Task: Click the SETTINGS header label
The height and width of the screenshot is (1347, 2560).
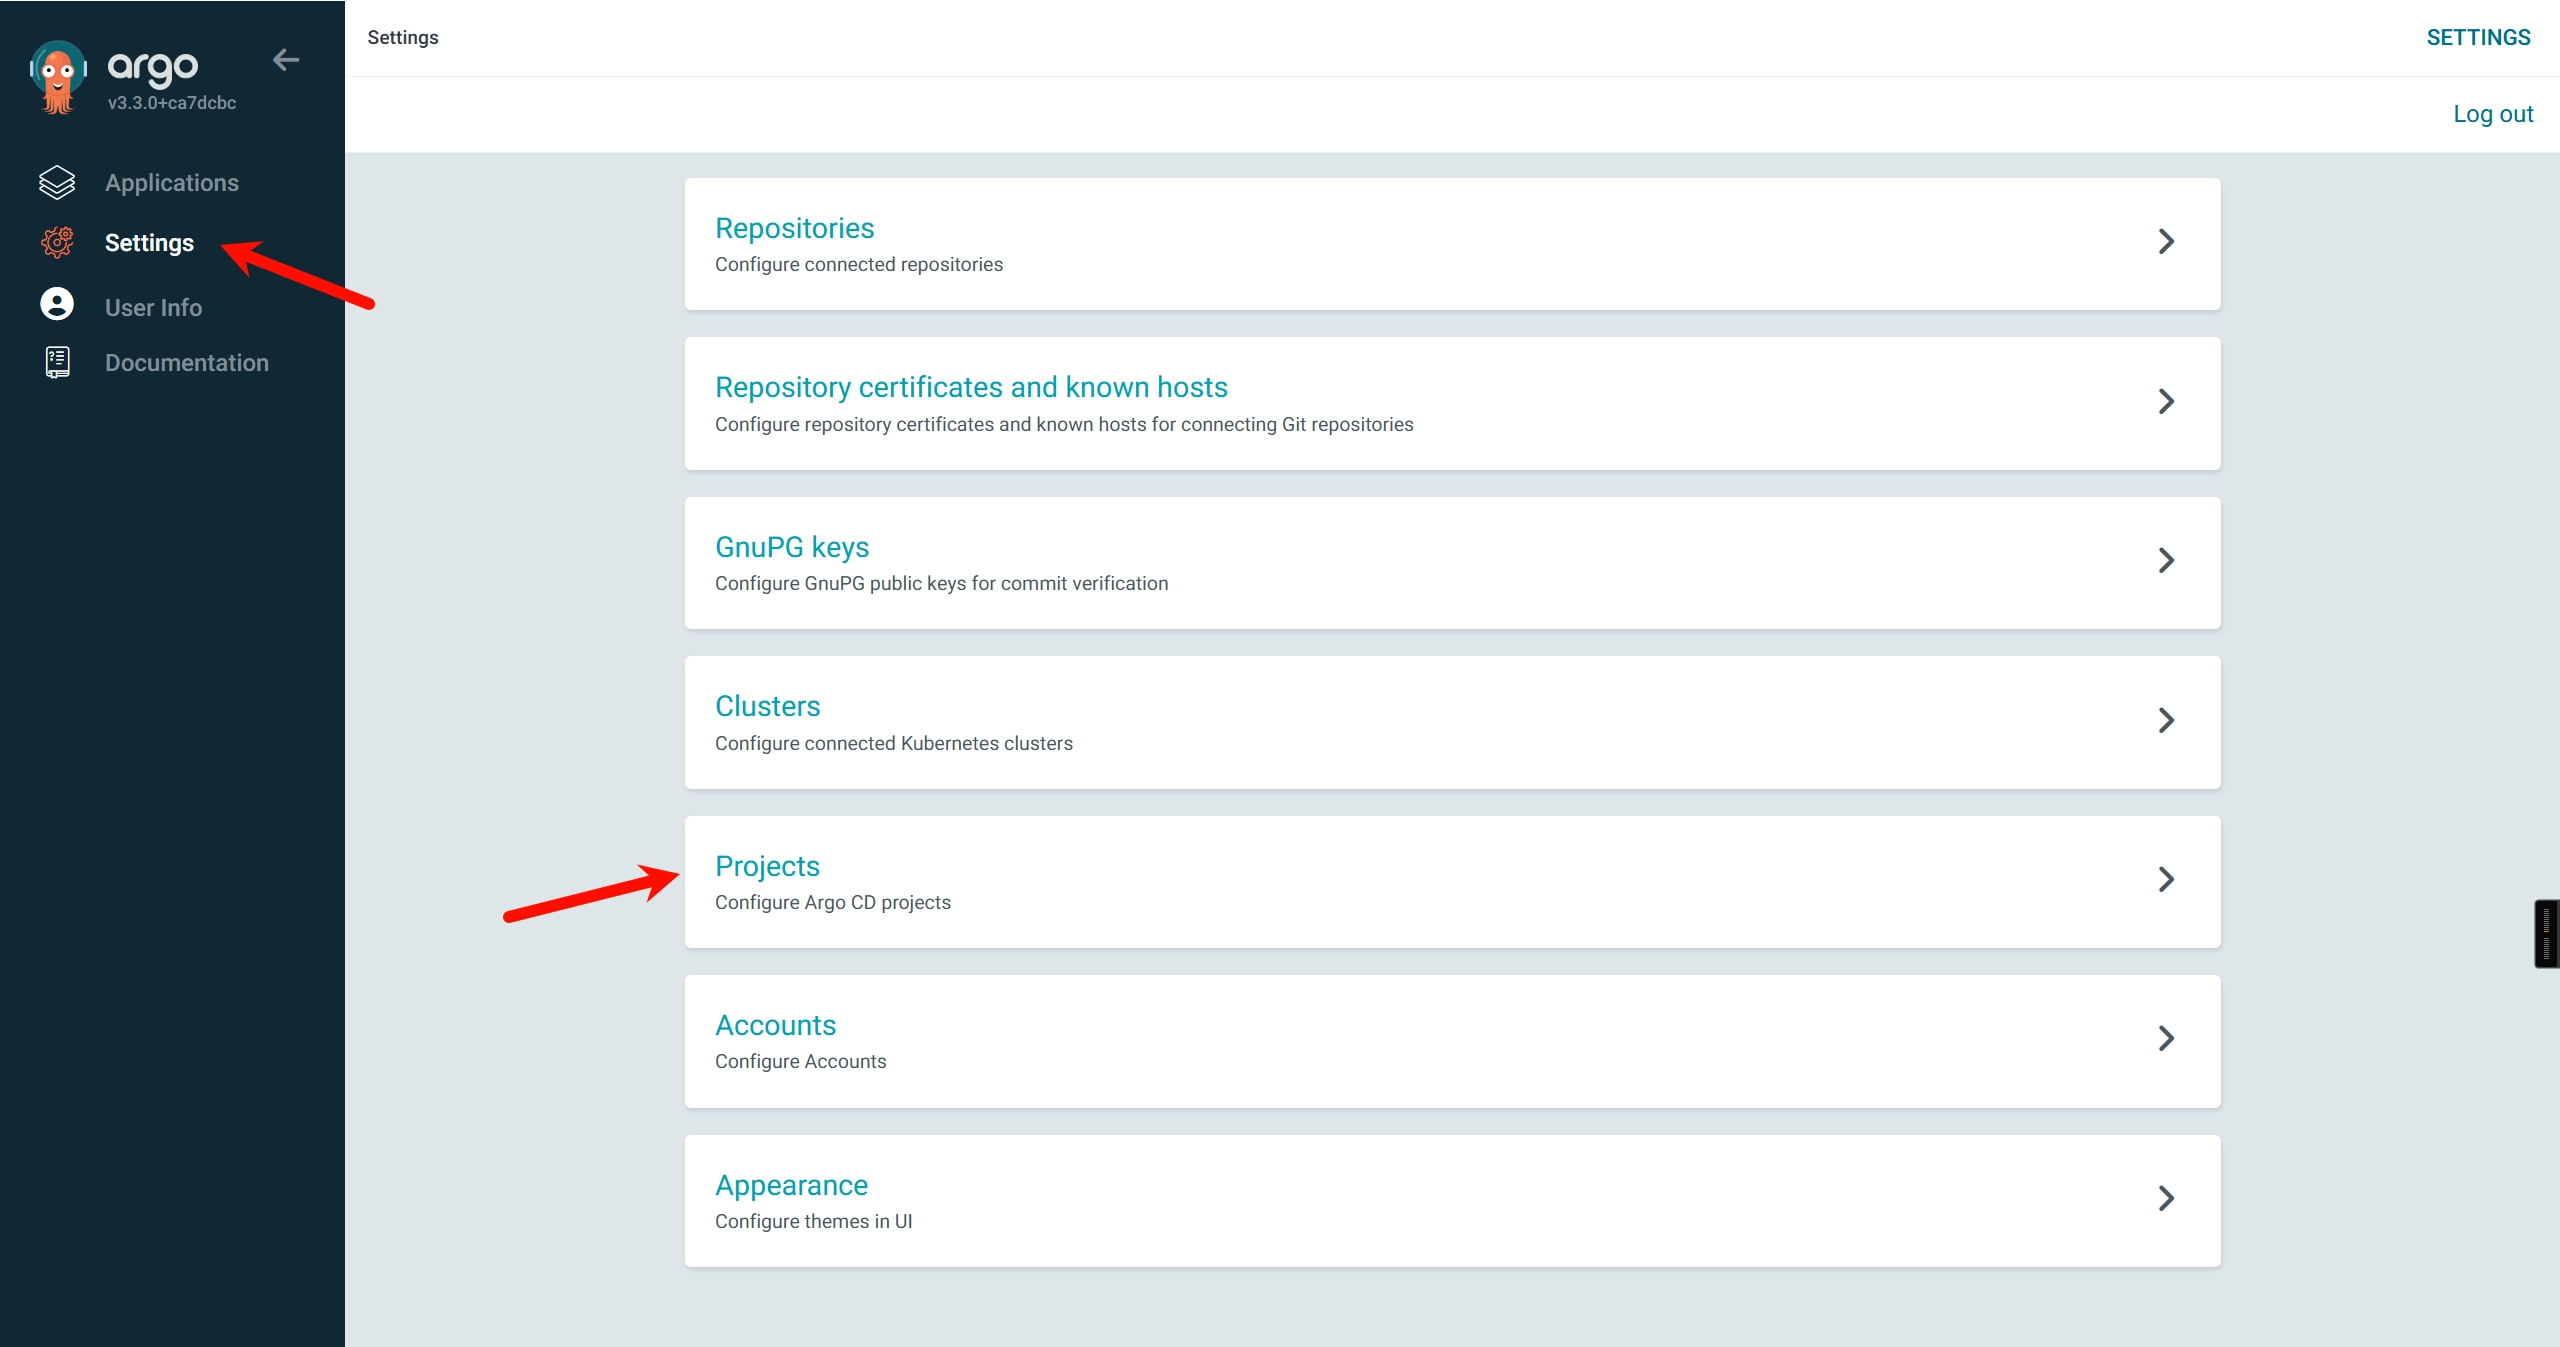Action: (2478, 37)
